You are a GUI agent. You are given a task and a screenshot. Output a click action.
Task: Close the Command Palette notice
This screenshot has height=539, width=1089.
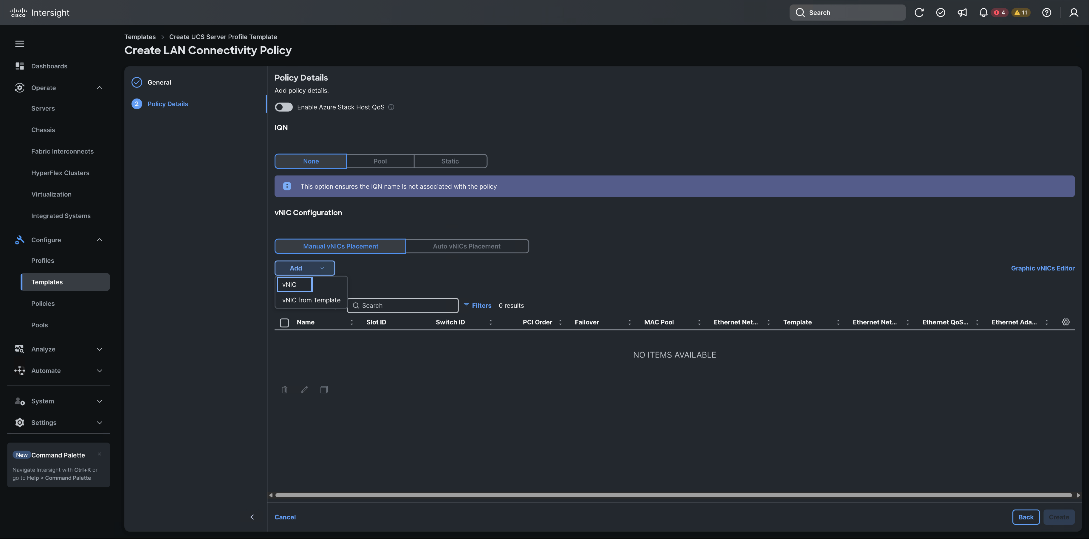(x=99, y=454)
